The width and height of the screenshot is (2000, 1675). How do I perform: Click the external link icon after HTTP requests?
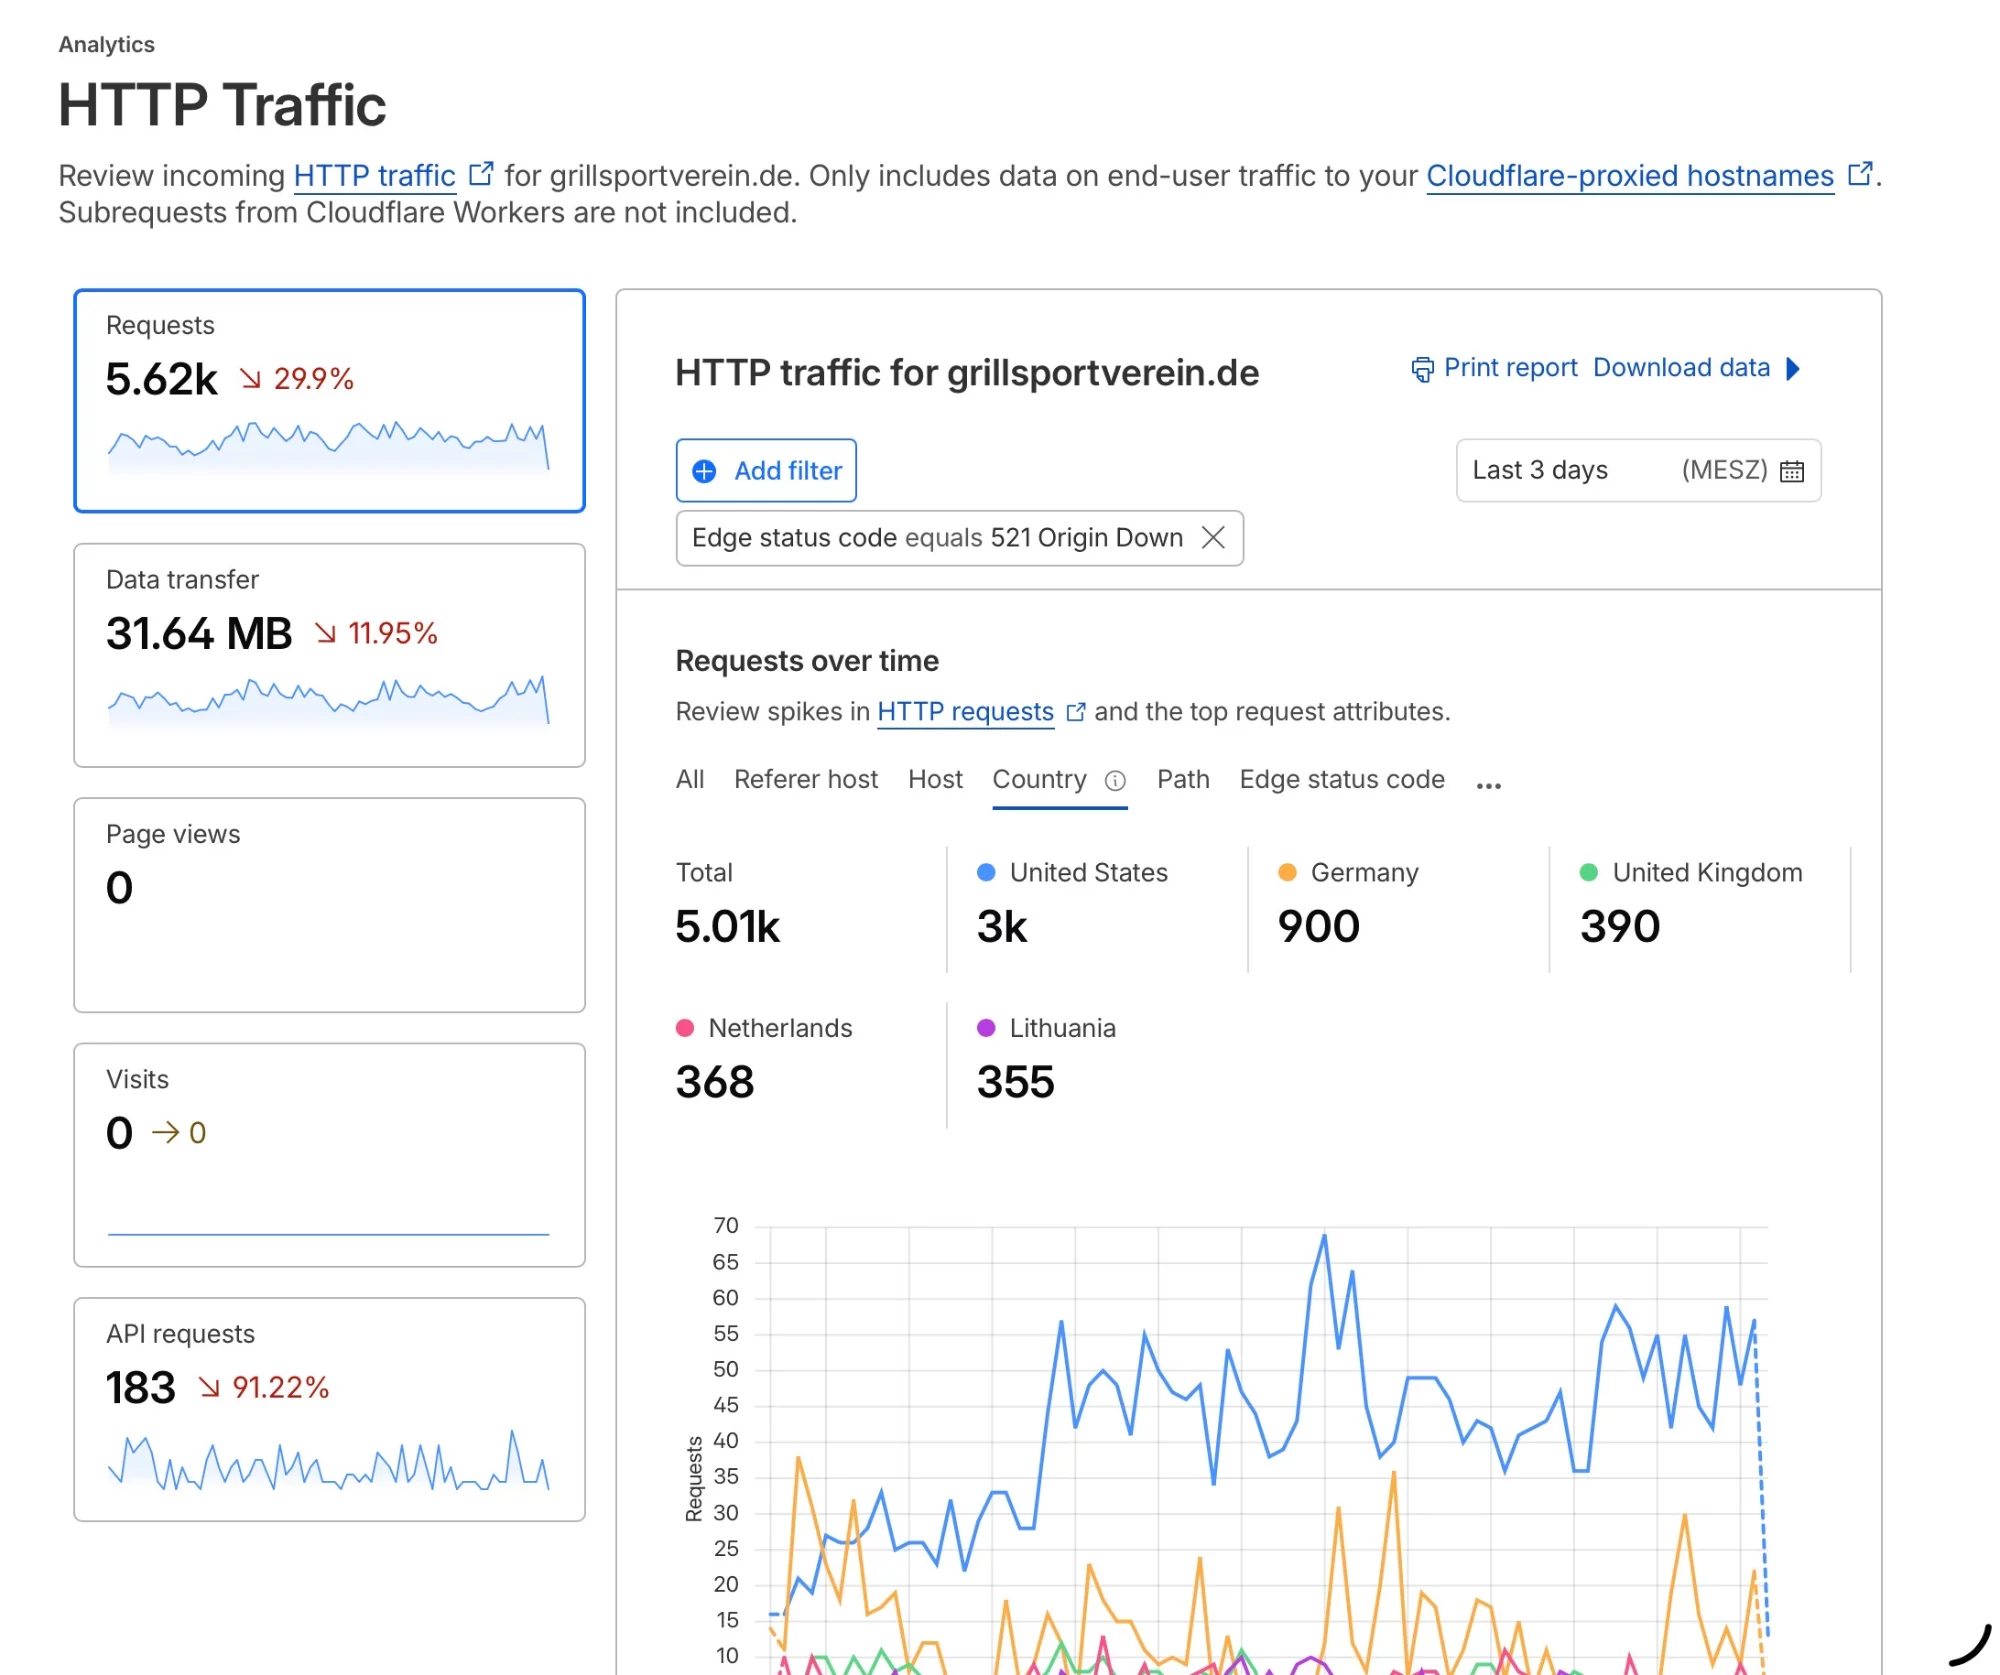point(1076,712)
